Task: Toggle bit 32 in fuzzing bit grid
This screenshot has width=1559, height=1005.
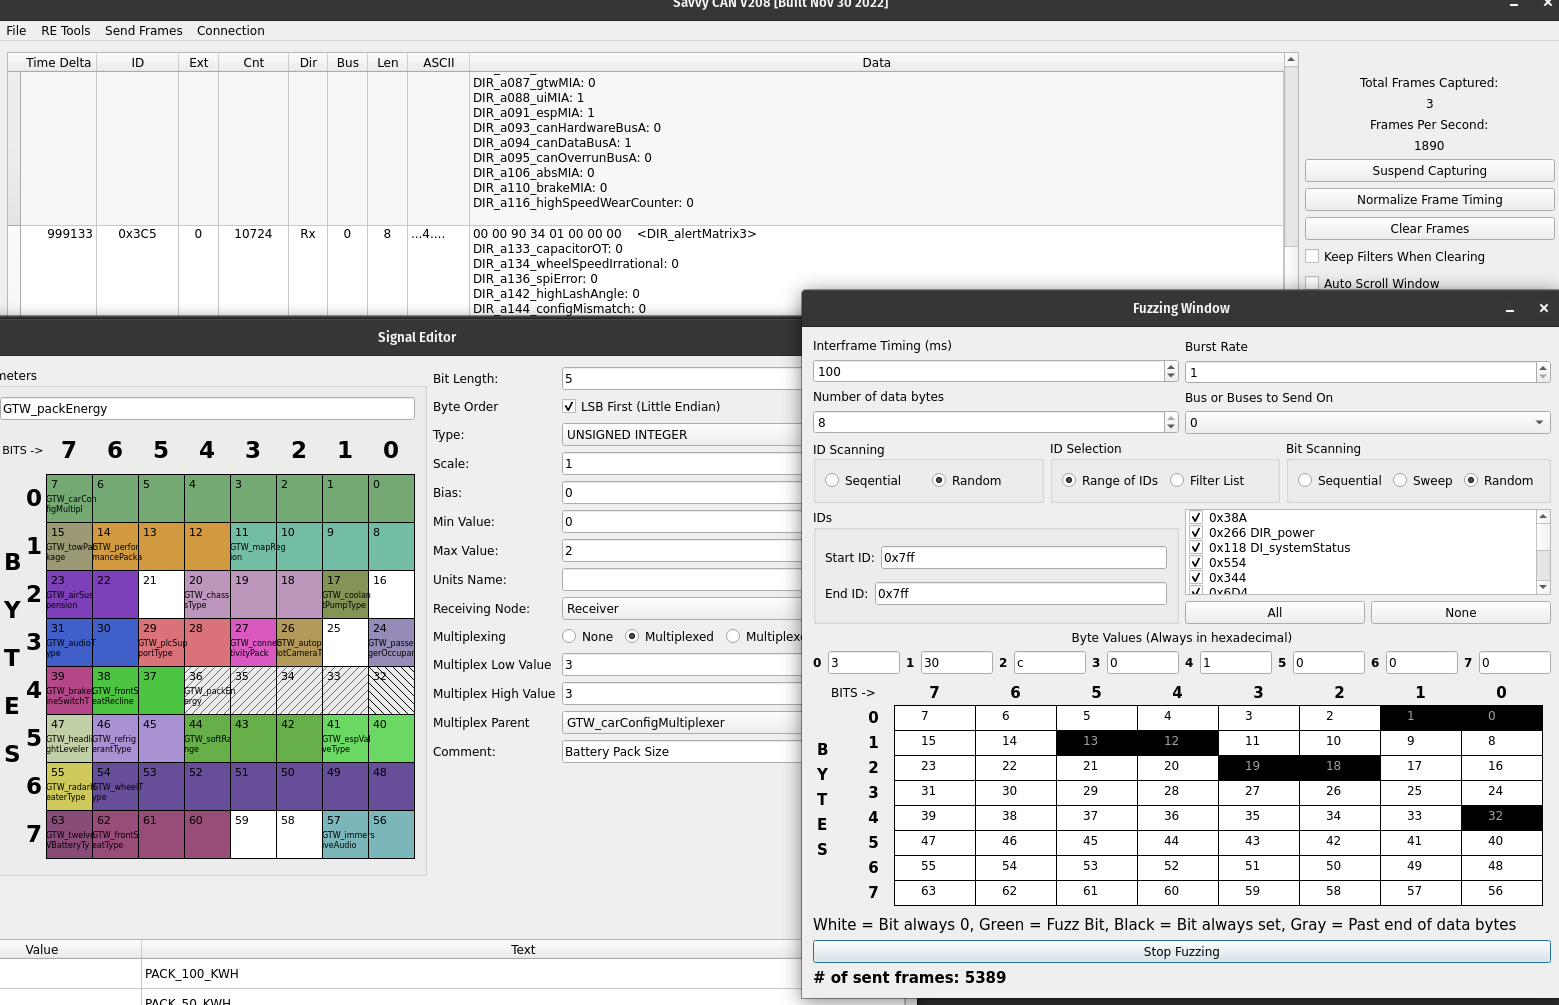Action: (1500, 816)
